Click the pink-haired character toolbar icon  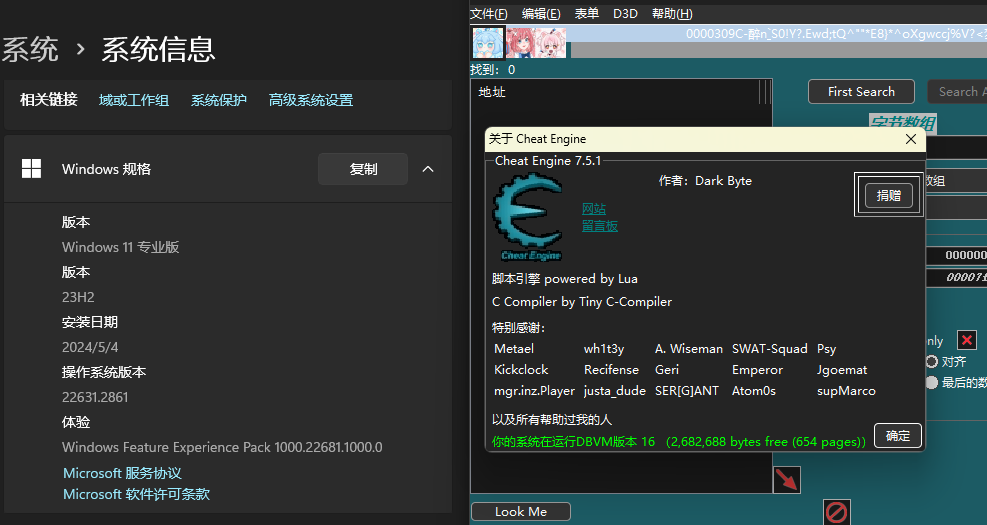(x=551, y=42)
